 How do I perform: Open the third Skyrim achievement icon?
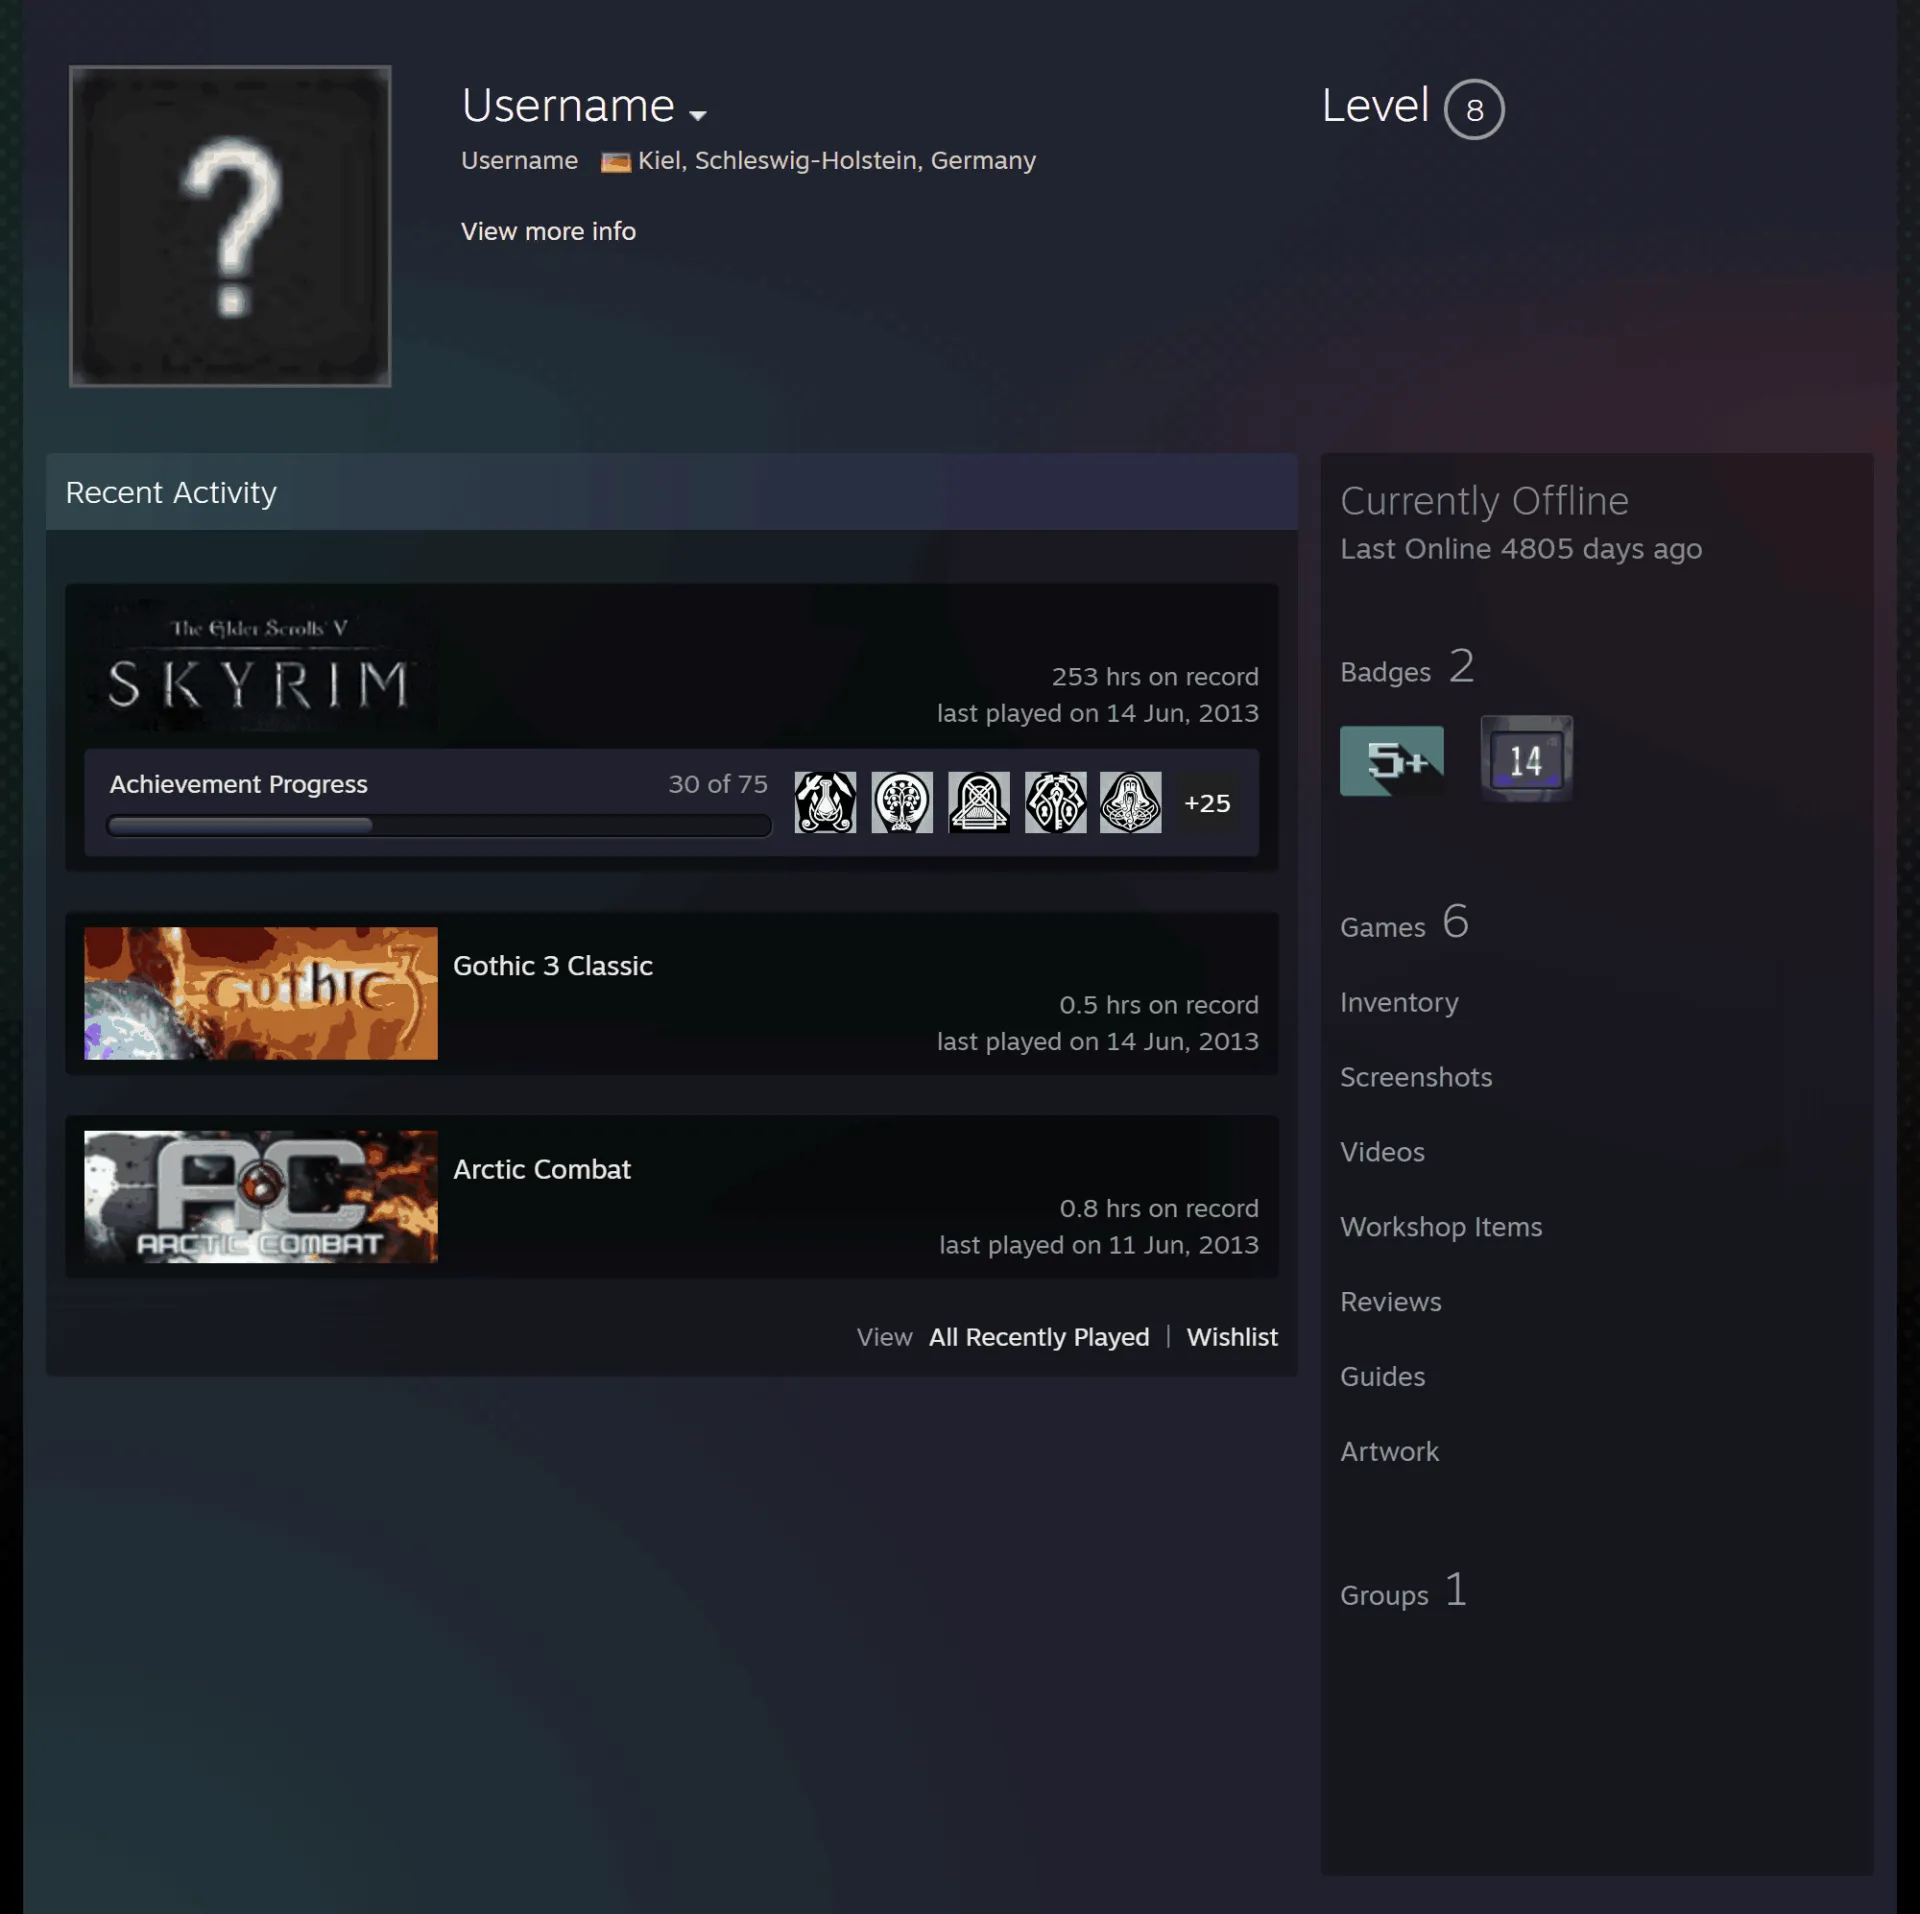pyautogui.click(x=979, y=802)
